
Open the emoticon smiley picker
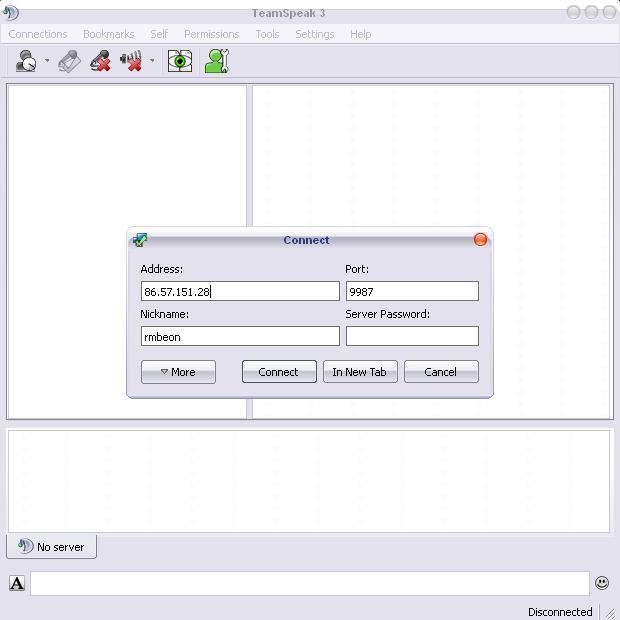coord(602,583)
